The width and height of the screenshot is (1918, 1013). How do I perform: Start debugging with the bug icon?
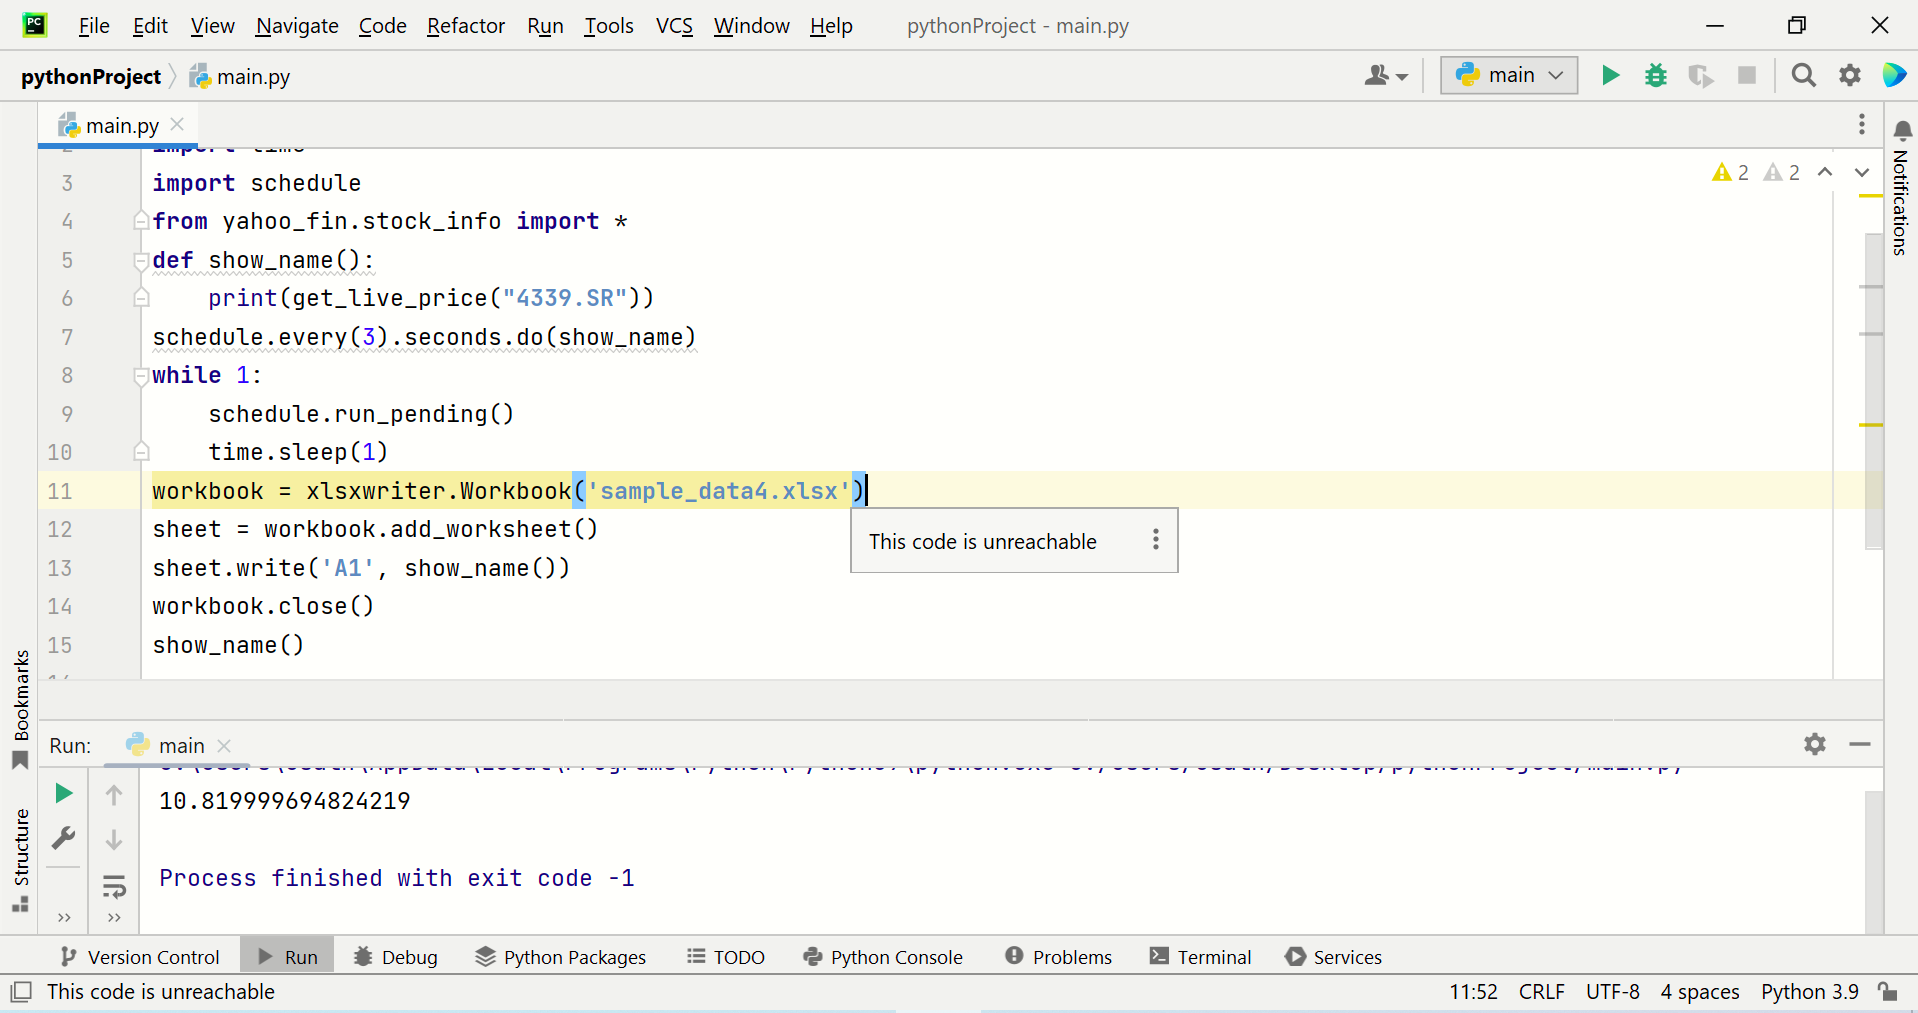(1656, 76)
